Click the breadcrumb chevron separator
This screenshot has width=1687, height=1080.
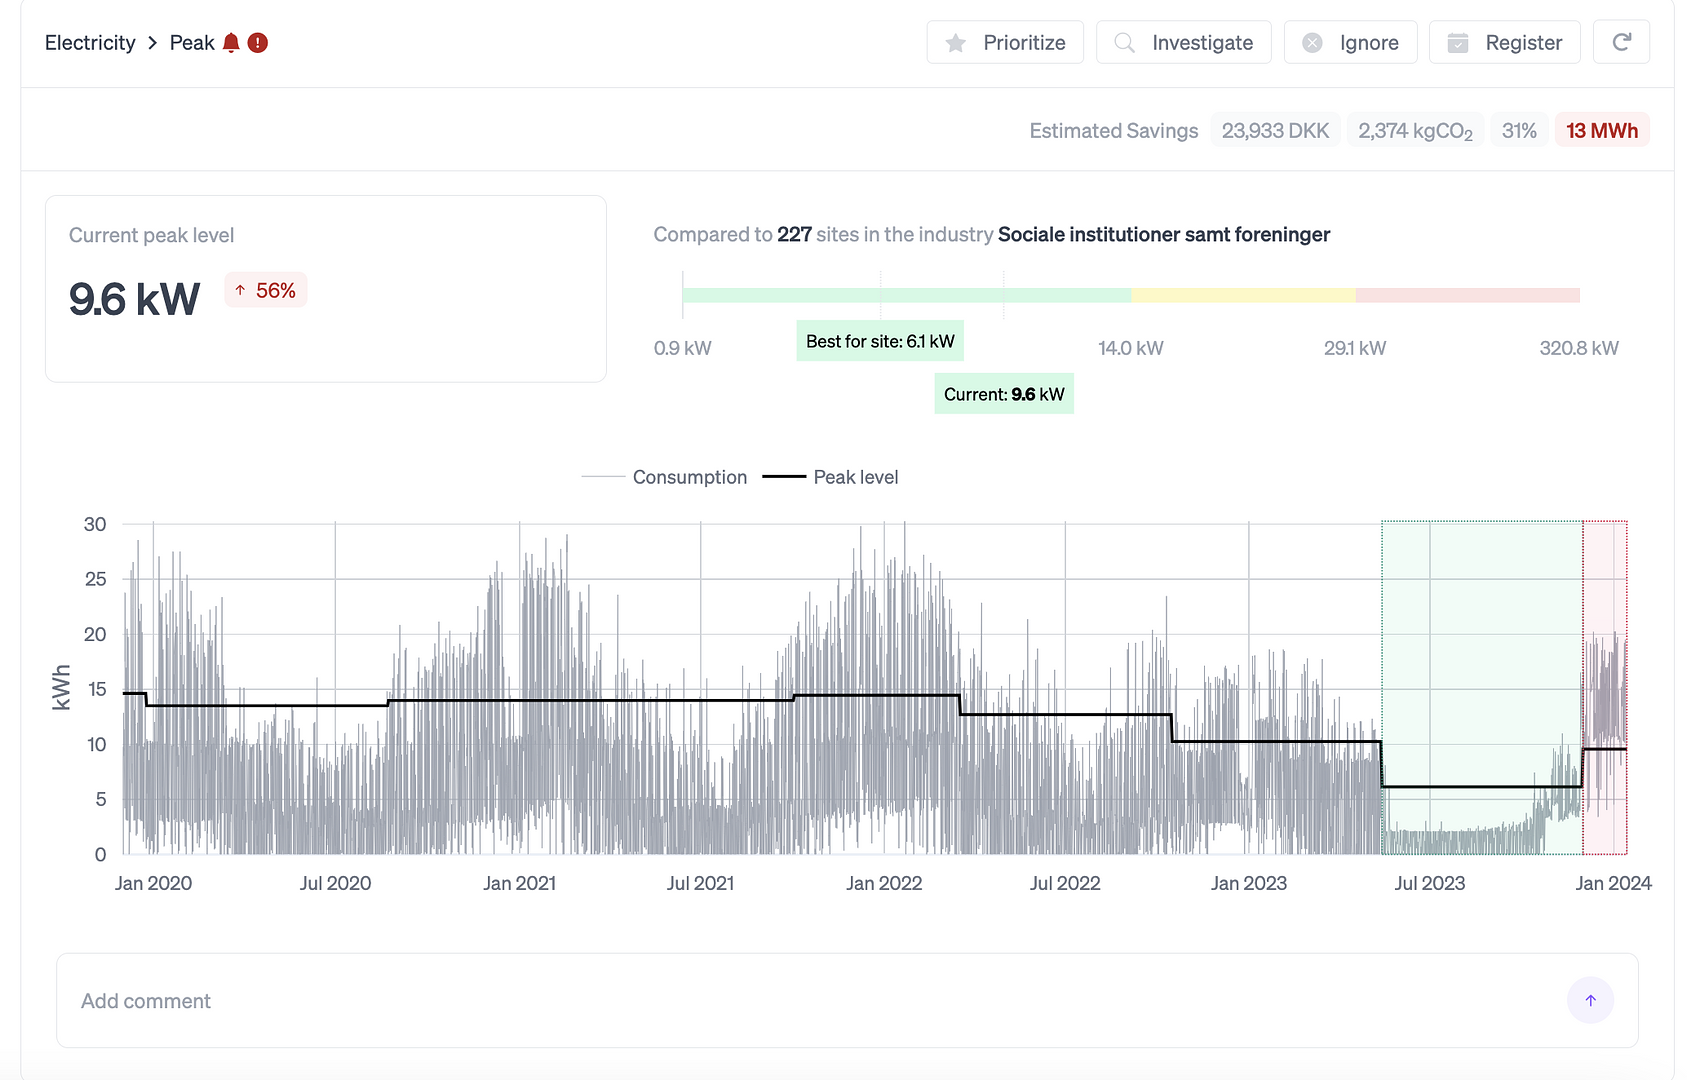pos(153,43)
